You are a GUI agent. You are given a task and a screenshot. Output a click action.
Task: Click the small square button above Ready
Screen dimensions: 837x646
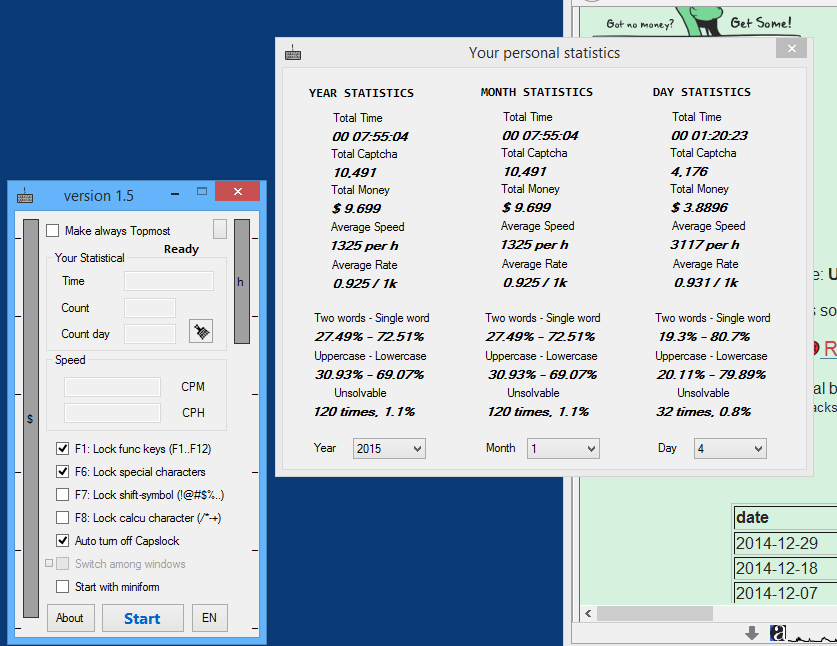pos(220,229)
